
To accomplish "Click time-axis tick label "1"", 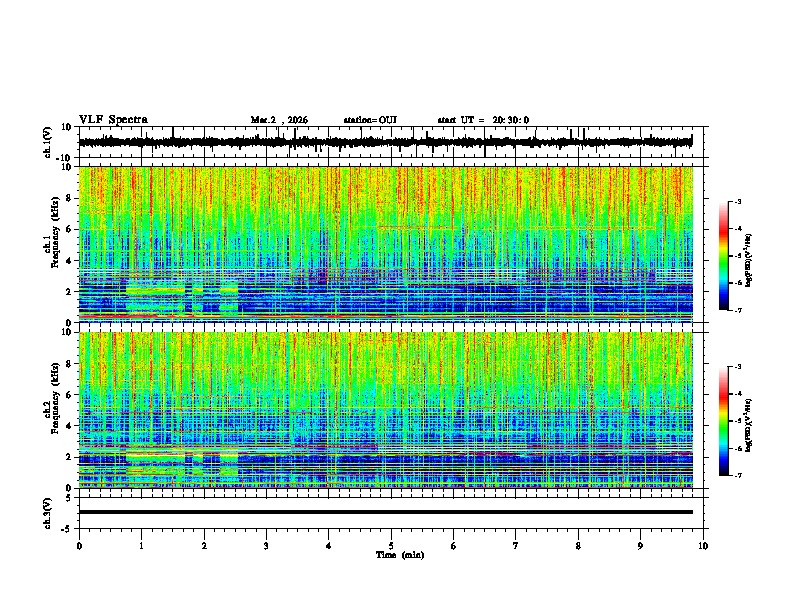I will pyautogui.click(x=141, y=546).
